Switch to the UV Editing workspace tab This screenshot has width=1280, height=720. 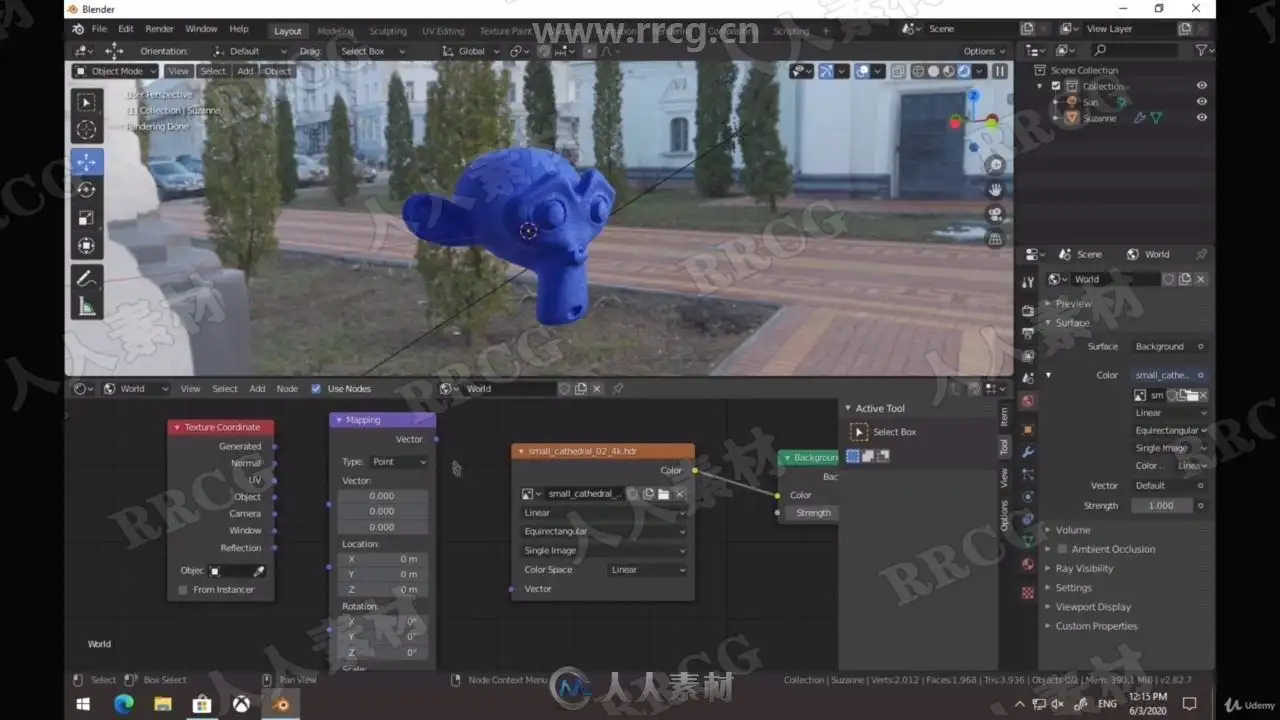click(x=443, y=31)
